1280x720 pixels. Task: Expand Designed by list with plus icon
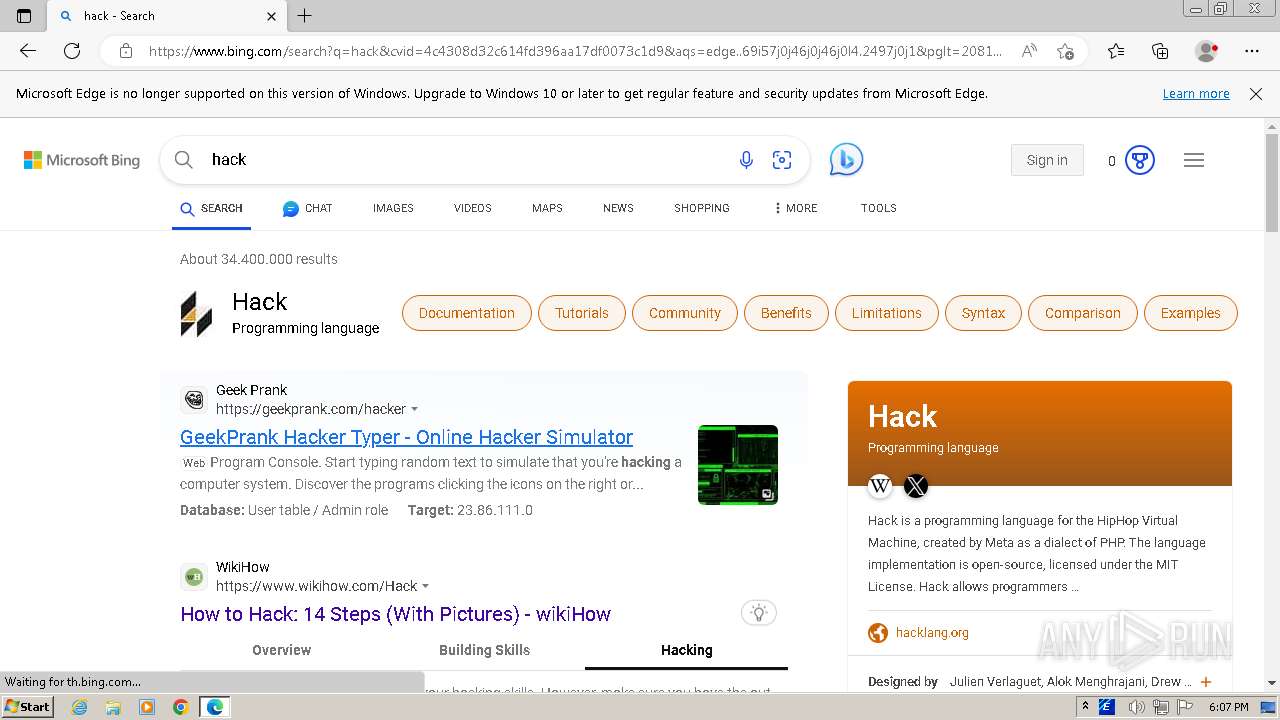pyautogui.click(x=1206, y=682)
